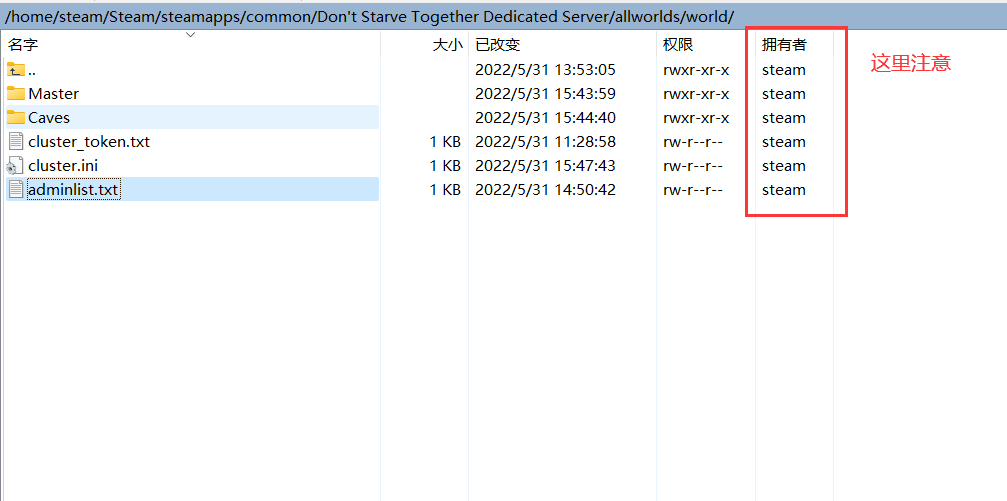Image resolution: width=1007 pixels, height=501 pixels.
Task: Select the adminlist.txt file name
Action: [73, 189]
